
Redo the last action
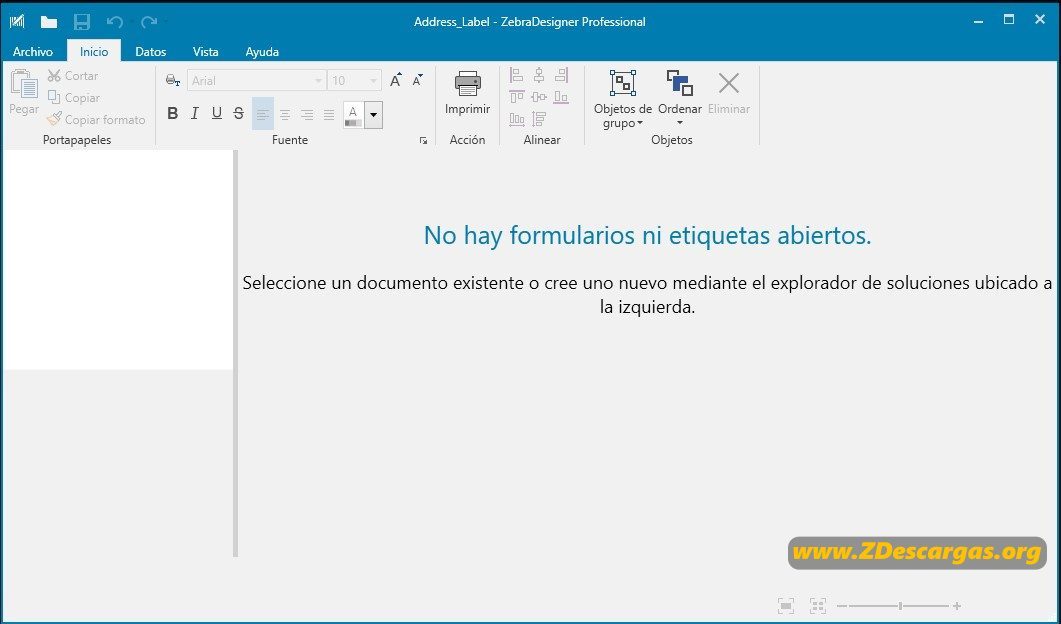point(149,22)
